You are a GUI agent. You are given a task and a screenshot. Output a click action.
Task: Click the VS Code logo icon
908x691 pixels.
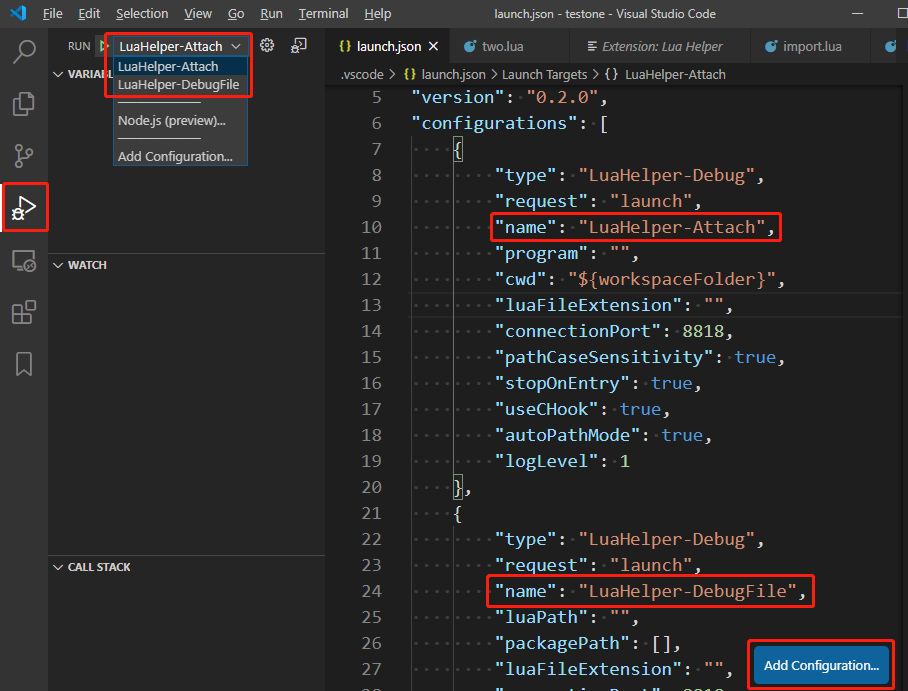pyautogui.click(x=19, y=13)
